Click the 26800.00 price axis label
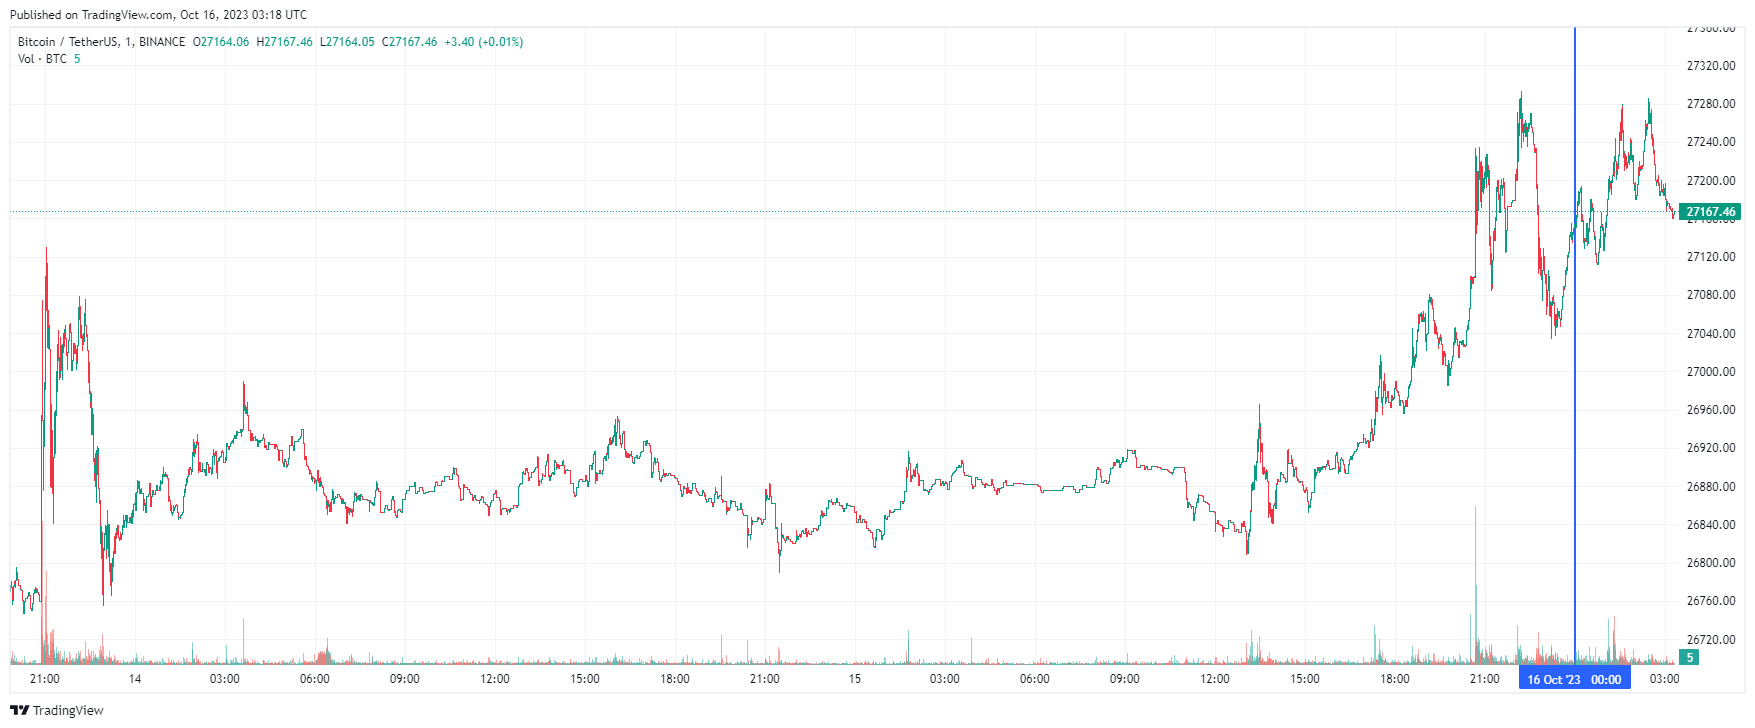The width and height of the screenshot is (1755, 728). point(1711,563)
